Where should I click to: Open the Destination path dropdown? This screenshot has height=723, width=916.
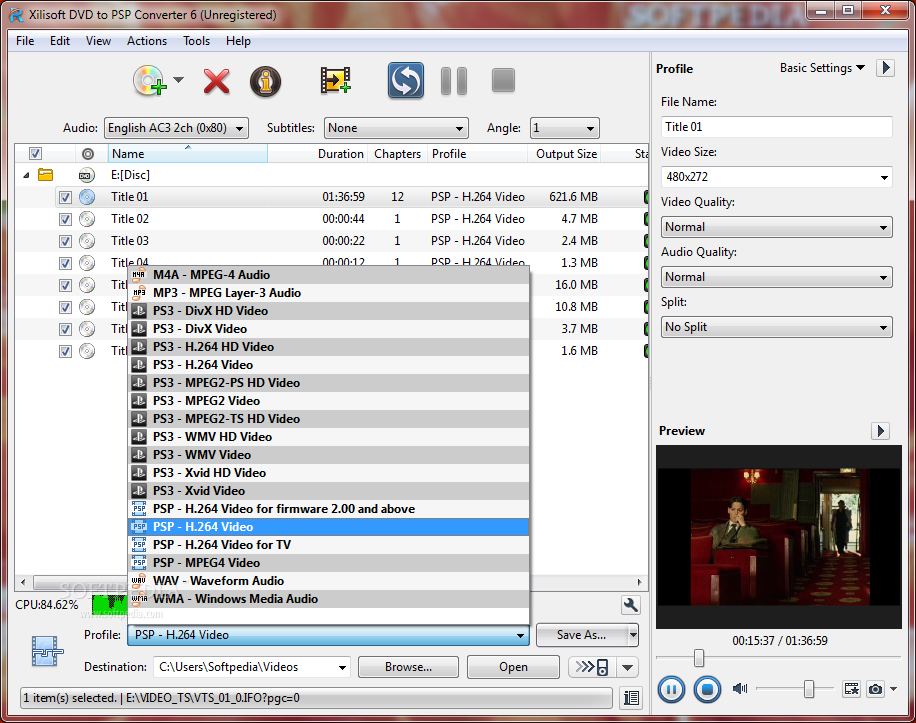(342, 668)
